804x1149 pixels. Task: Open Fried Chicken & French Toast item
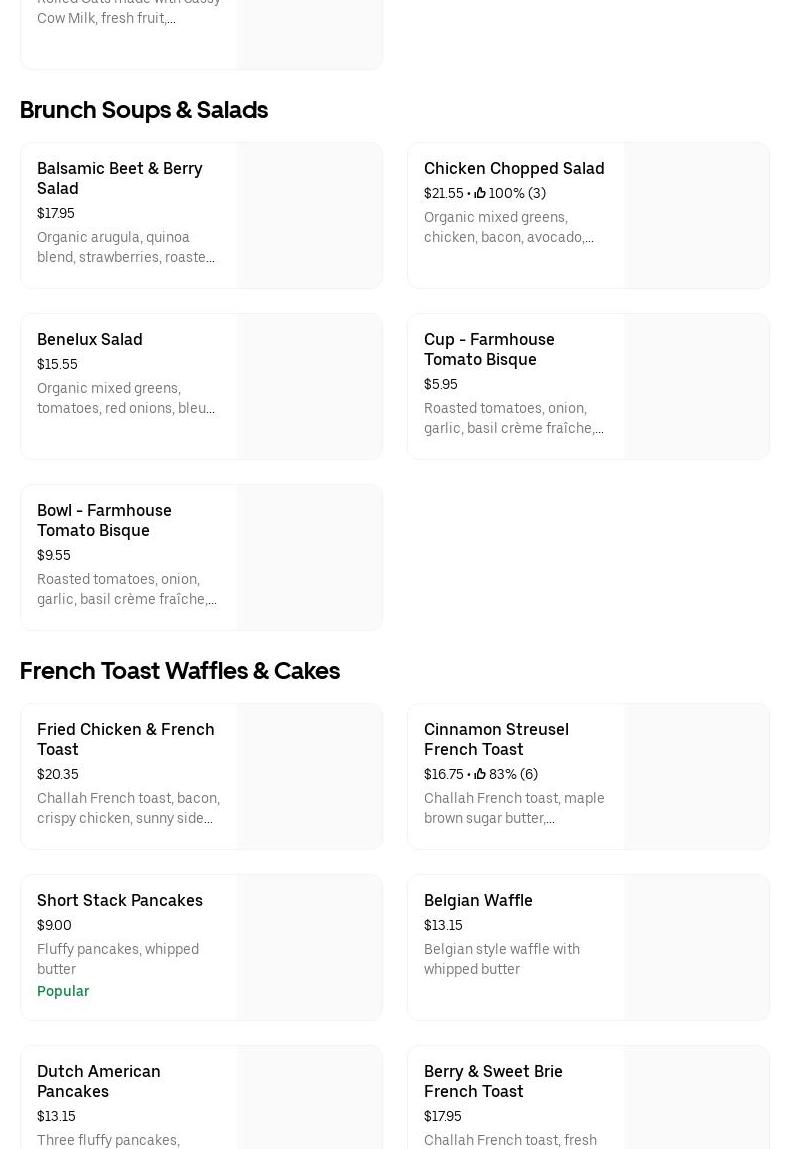coord(126,739)
